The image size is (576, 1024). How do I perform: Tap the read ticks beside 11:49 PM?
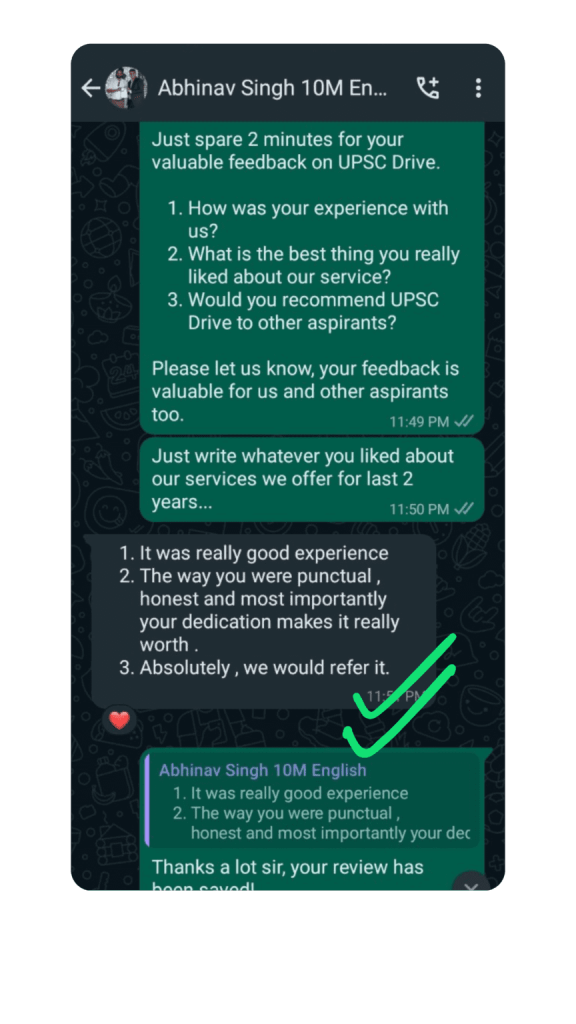[464, 421]
